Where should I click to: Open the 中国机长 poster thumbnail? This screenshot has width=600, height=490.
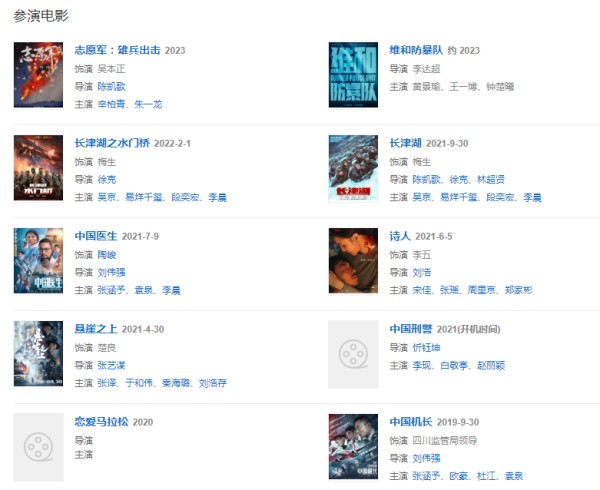353,447
